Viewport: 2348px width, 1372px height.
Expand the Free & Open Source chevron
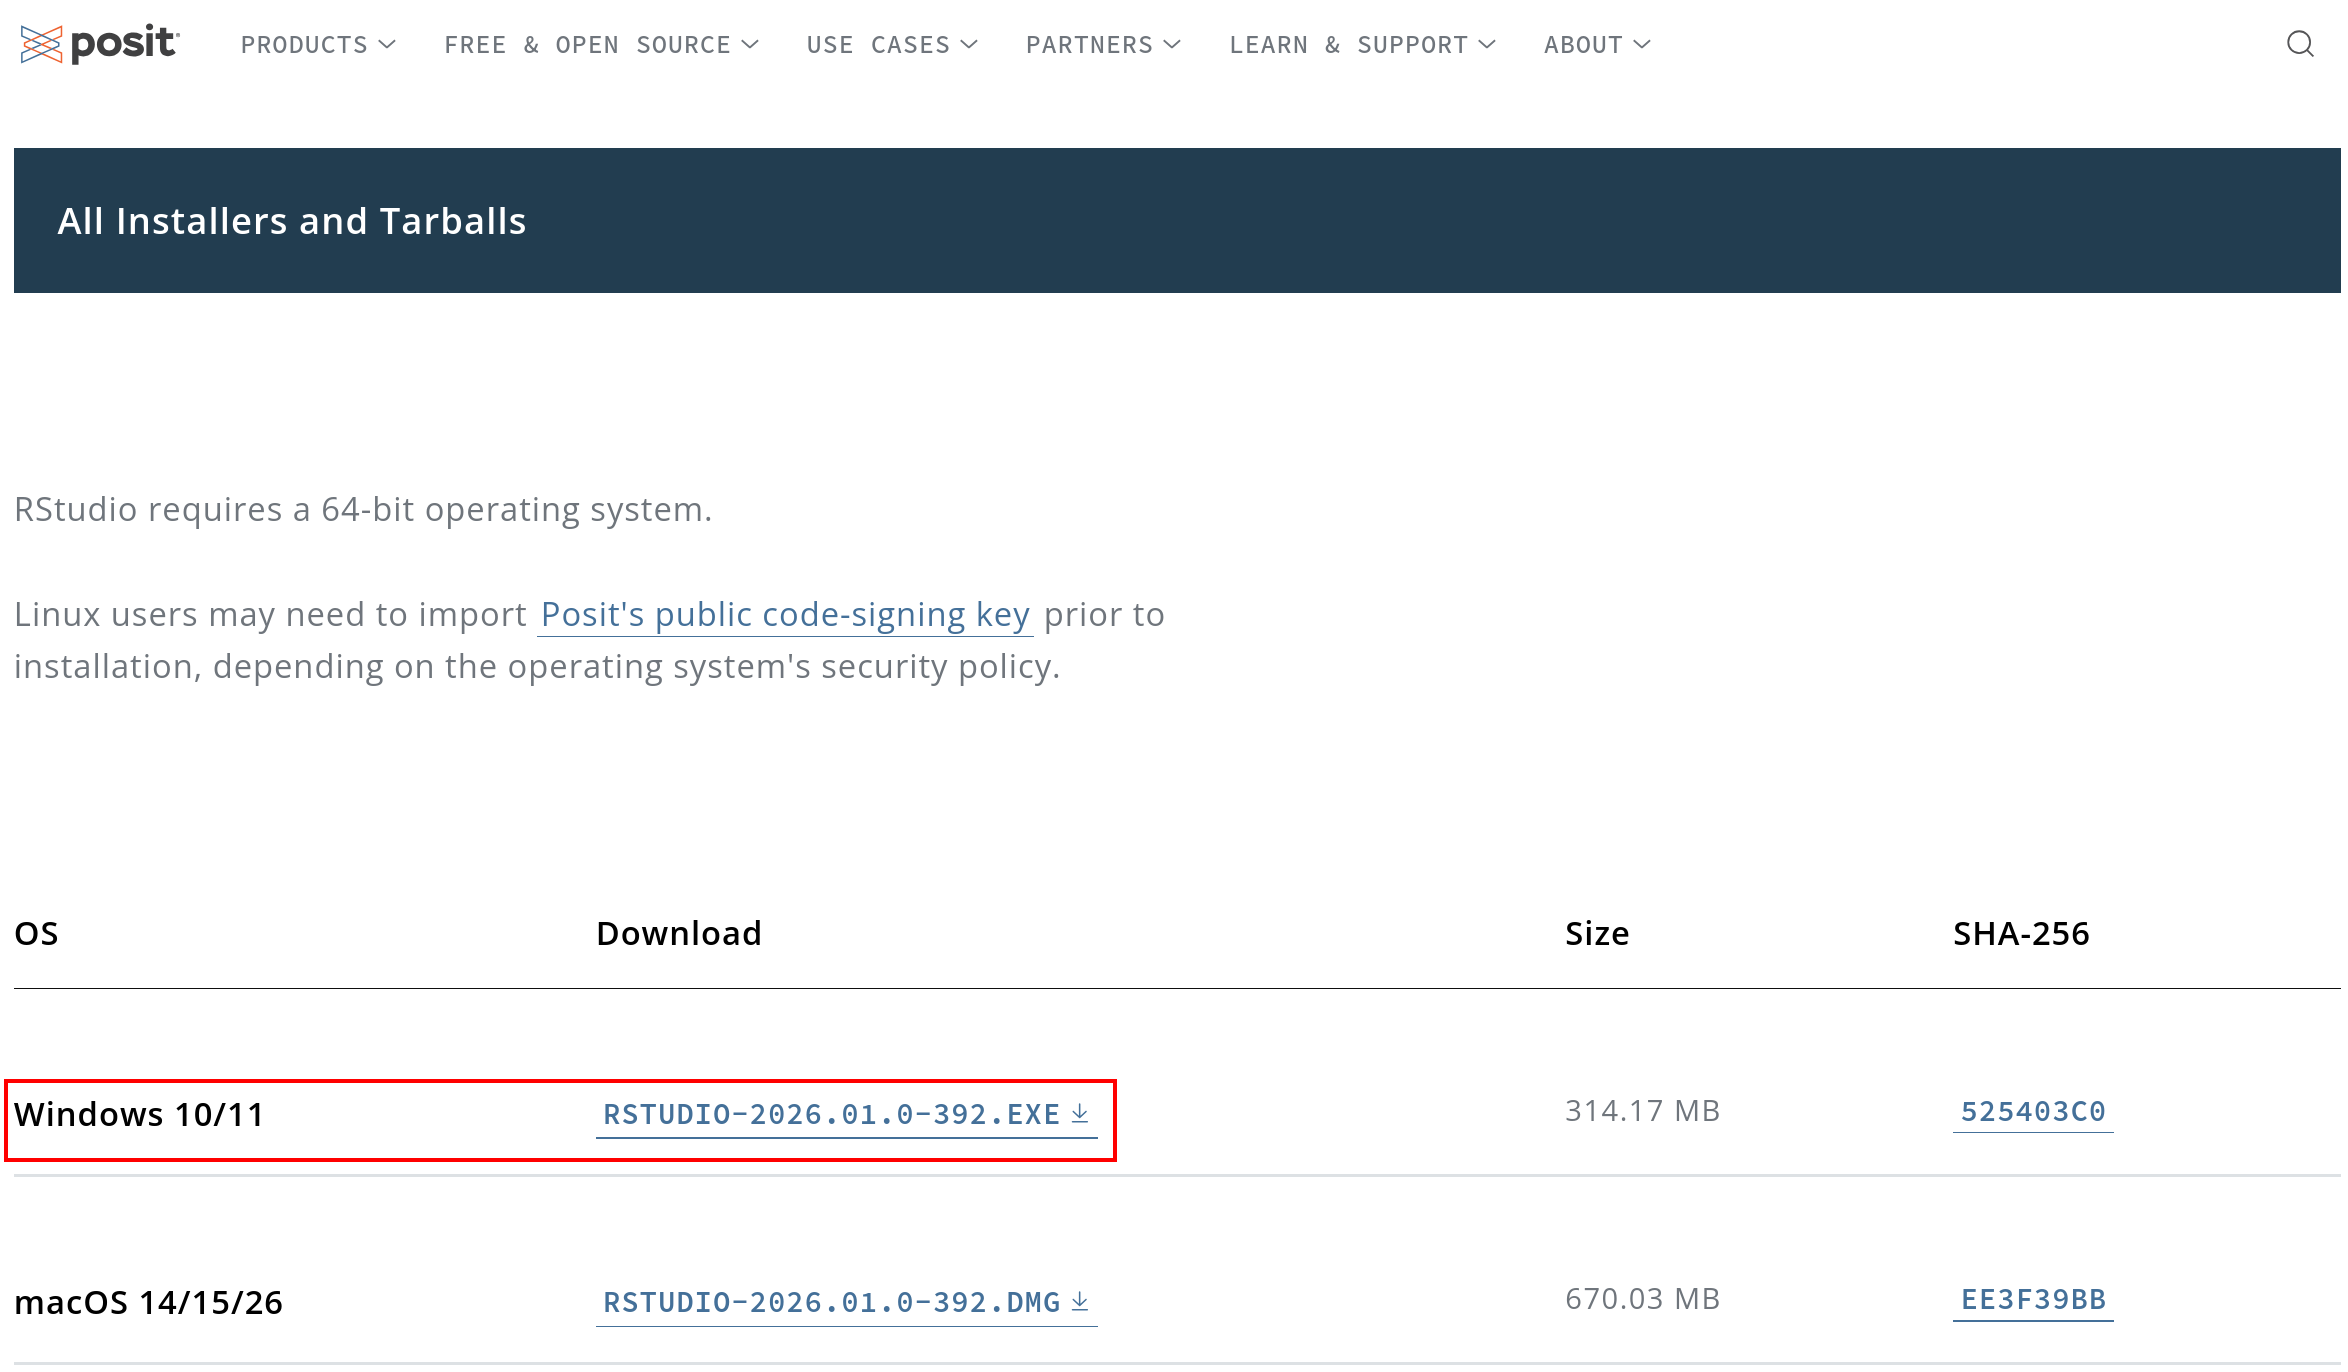coord(750,45)
